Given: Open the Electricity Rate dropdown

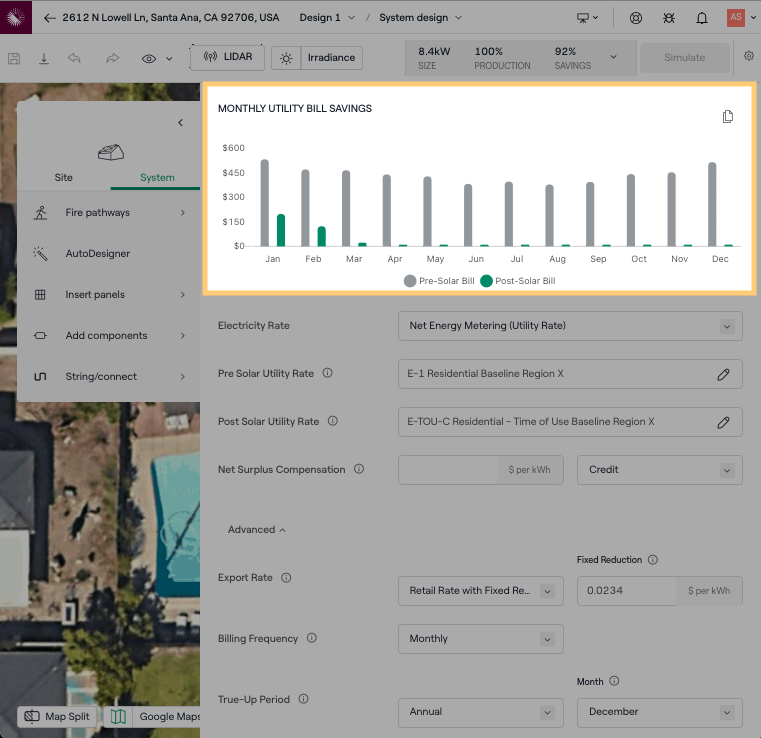Looking at the screenshot, I should (x=570, y=326).
